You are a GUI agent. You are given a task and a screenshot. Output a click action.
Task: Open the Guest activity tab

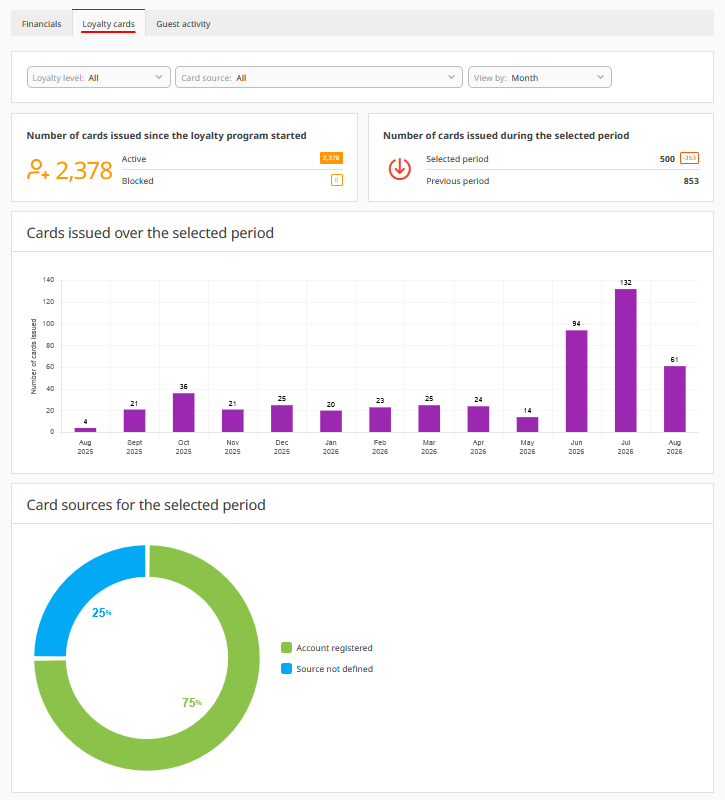(183, 24)
